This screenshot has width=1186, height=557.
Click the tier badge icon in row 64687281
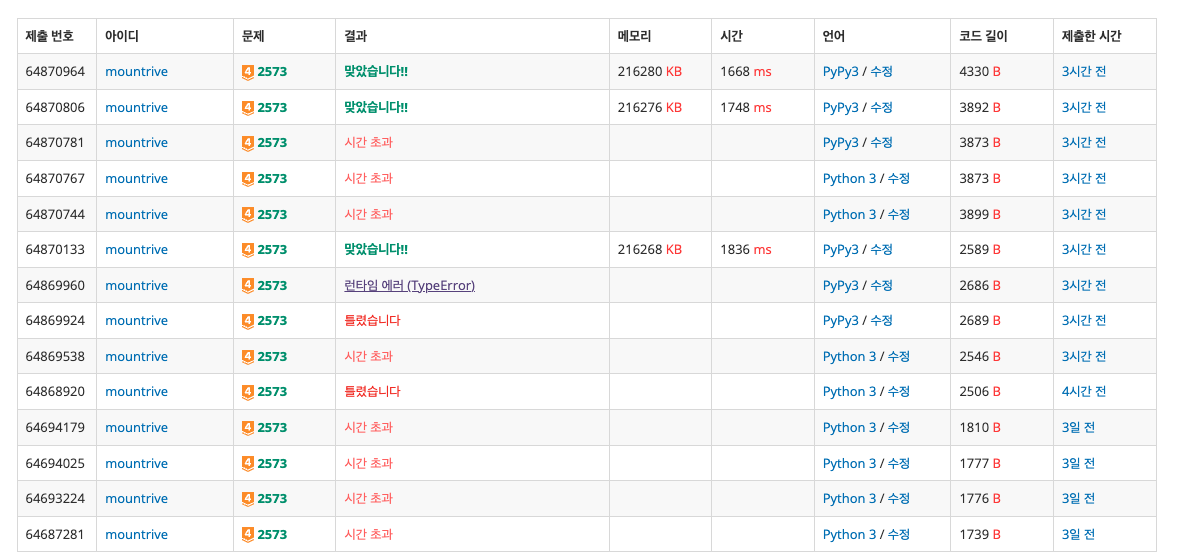[248, 534]
